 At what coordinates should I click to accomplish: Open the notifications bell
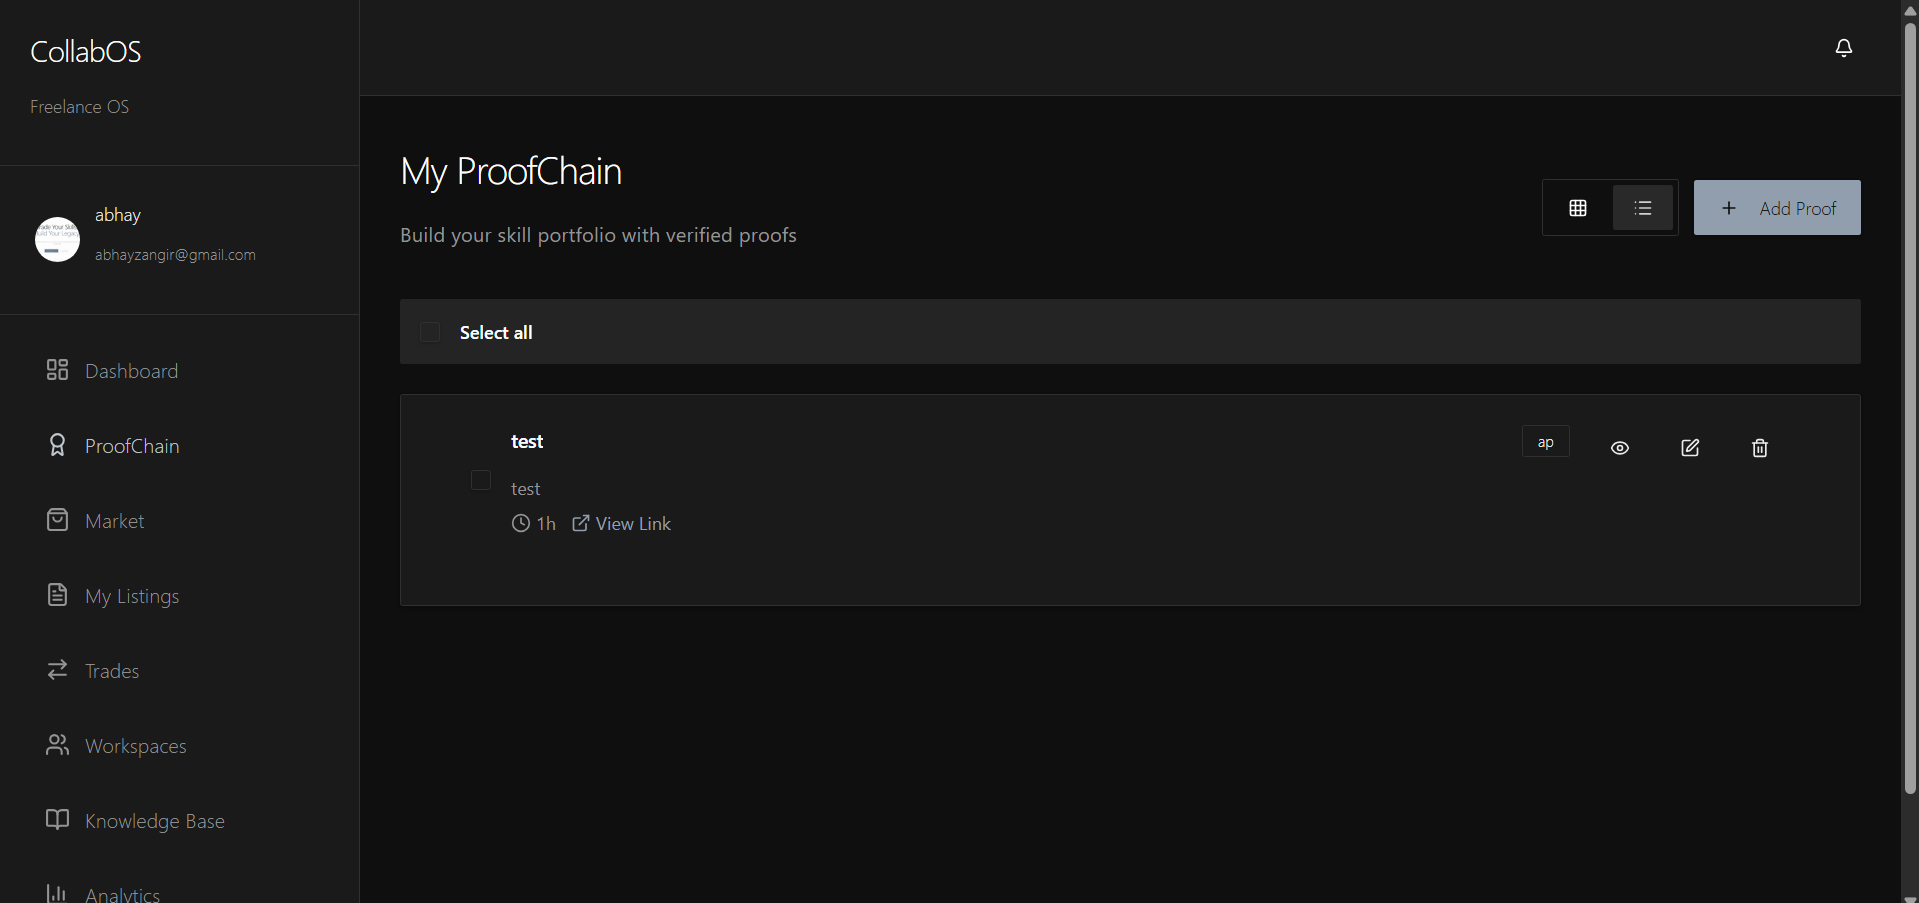tap(1843, 48)
